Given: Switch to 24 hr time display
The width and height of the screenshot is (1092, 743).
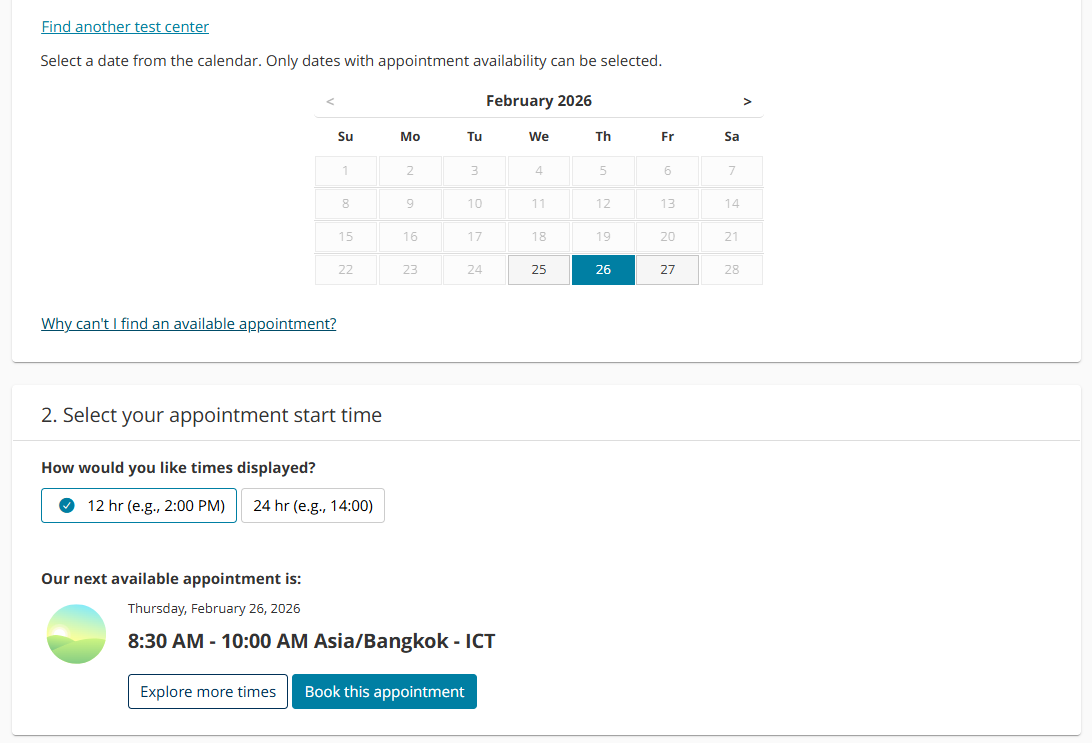Looking at the screenshot, I should tap(312, 506).
